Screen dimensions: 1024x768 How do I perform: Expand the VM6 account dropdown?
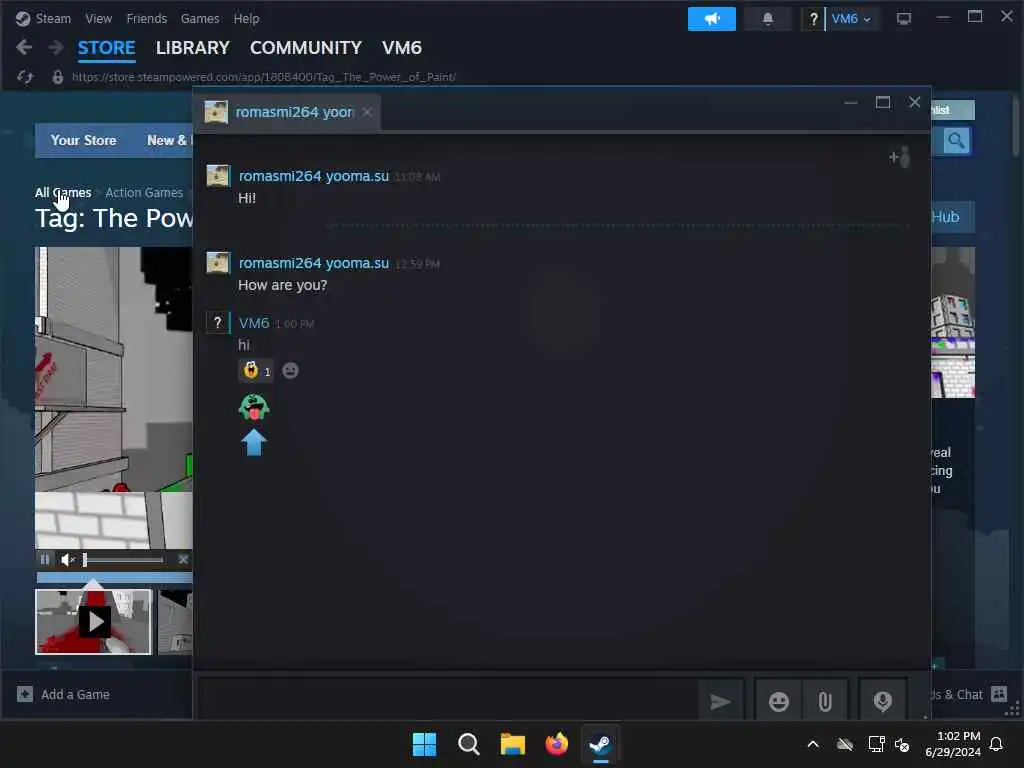[851, 19]
